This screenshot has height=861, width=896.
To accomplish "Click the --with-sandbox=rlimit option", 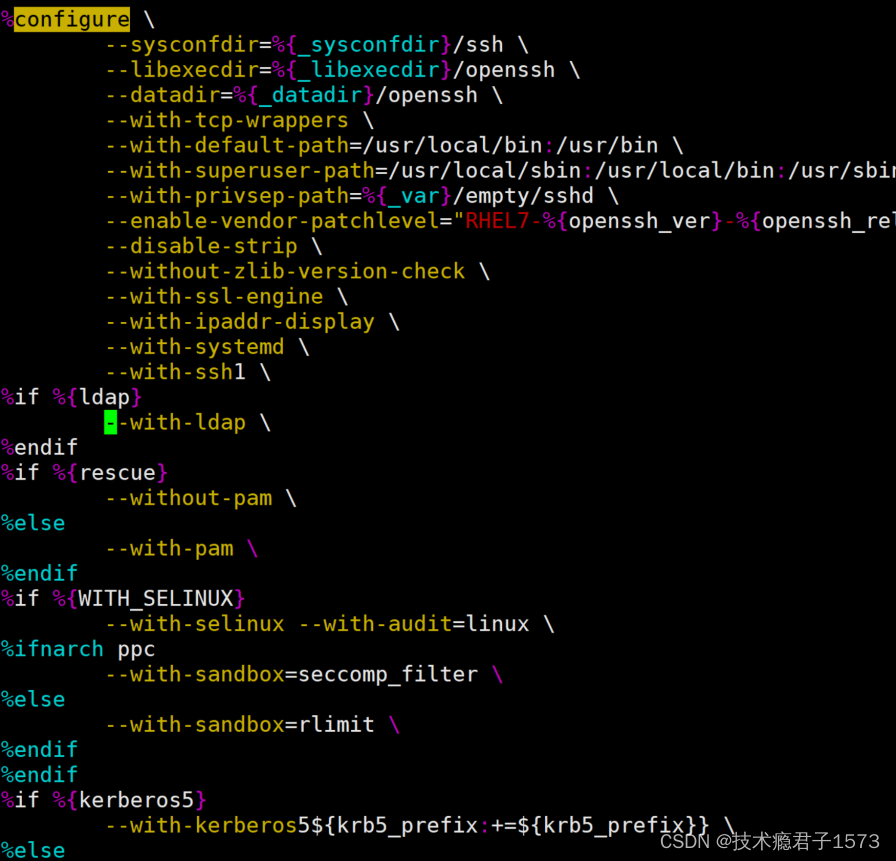I will pyautogui.click(x=240, y=724).
